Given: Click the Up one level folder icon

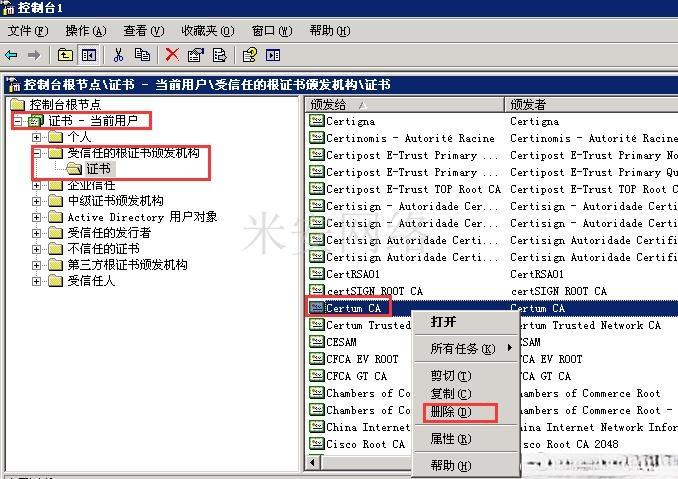Looking at the screenshot, I should (x=65, y=55).
